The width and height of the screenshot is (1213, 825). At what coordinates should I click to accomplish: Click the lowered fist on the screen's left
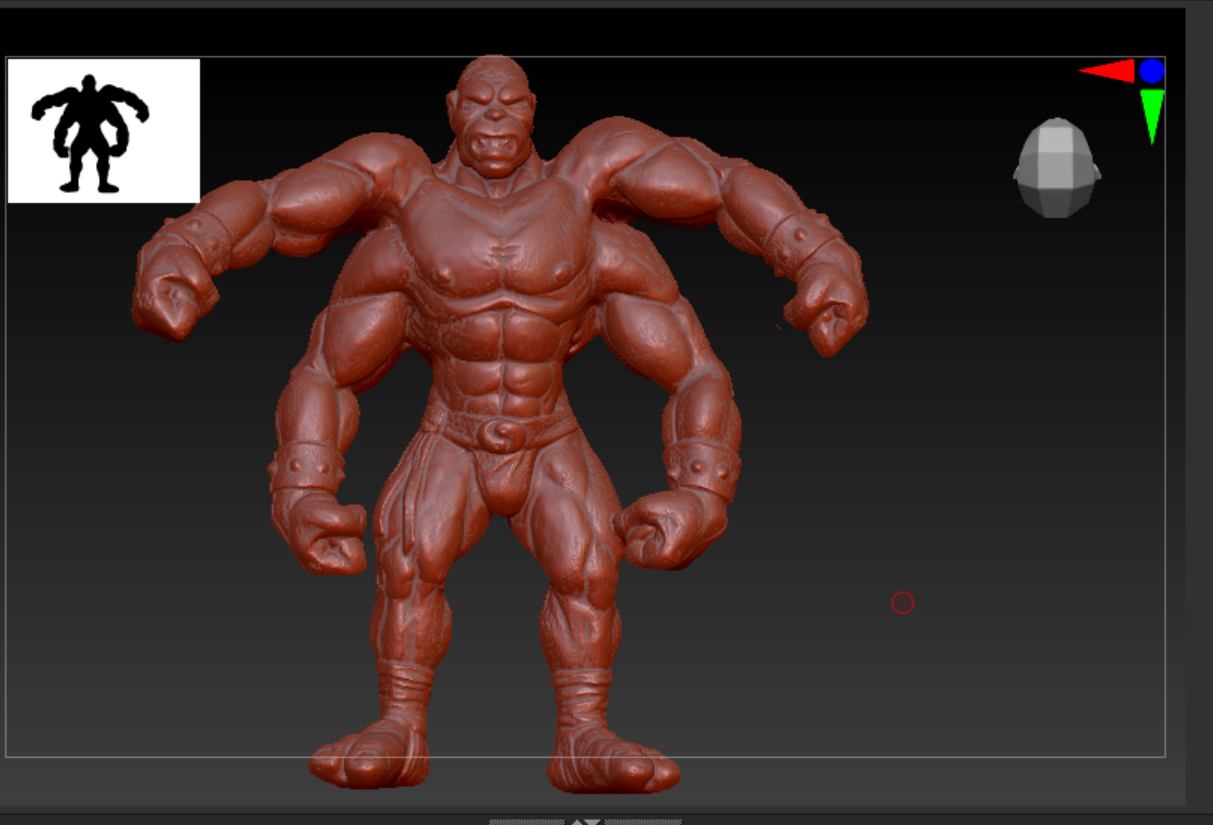point(324,535)
